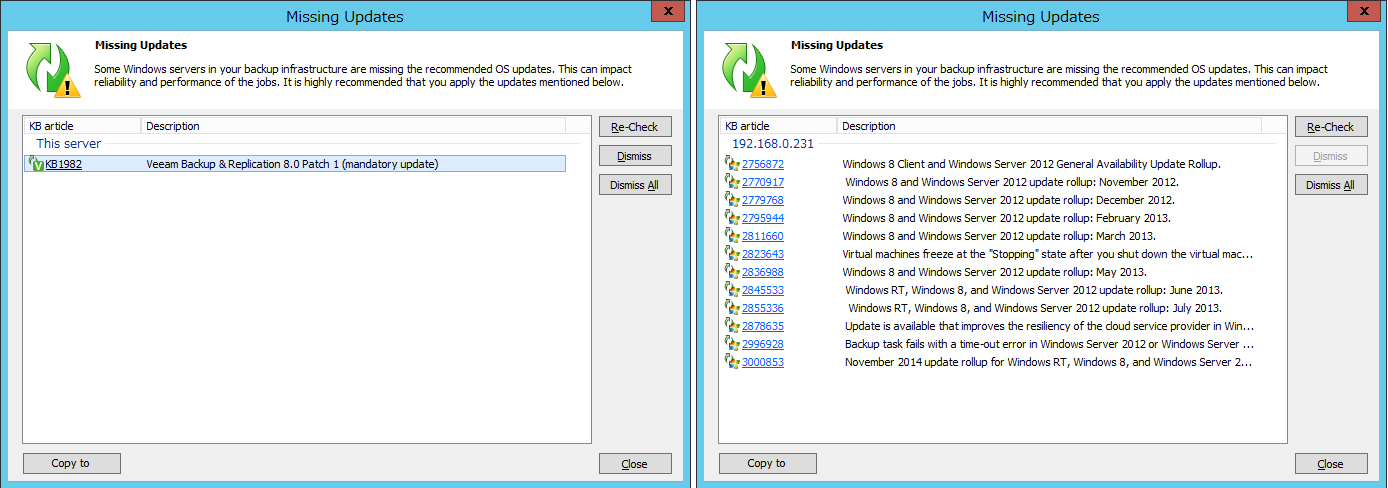Click the update icon beside KB 2770917

[732, 182]
